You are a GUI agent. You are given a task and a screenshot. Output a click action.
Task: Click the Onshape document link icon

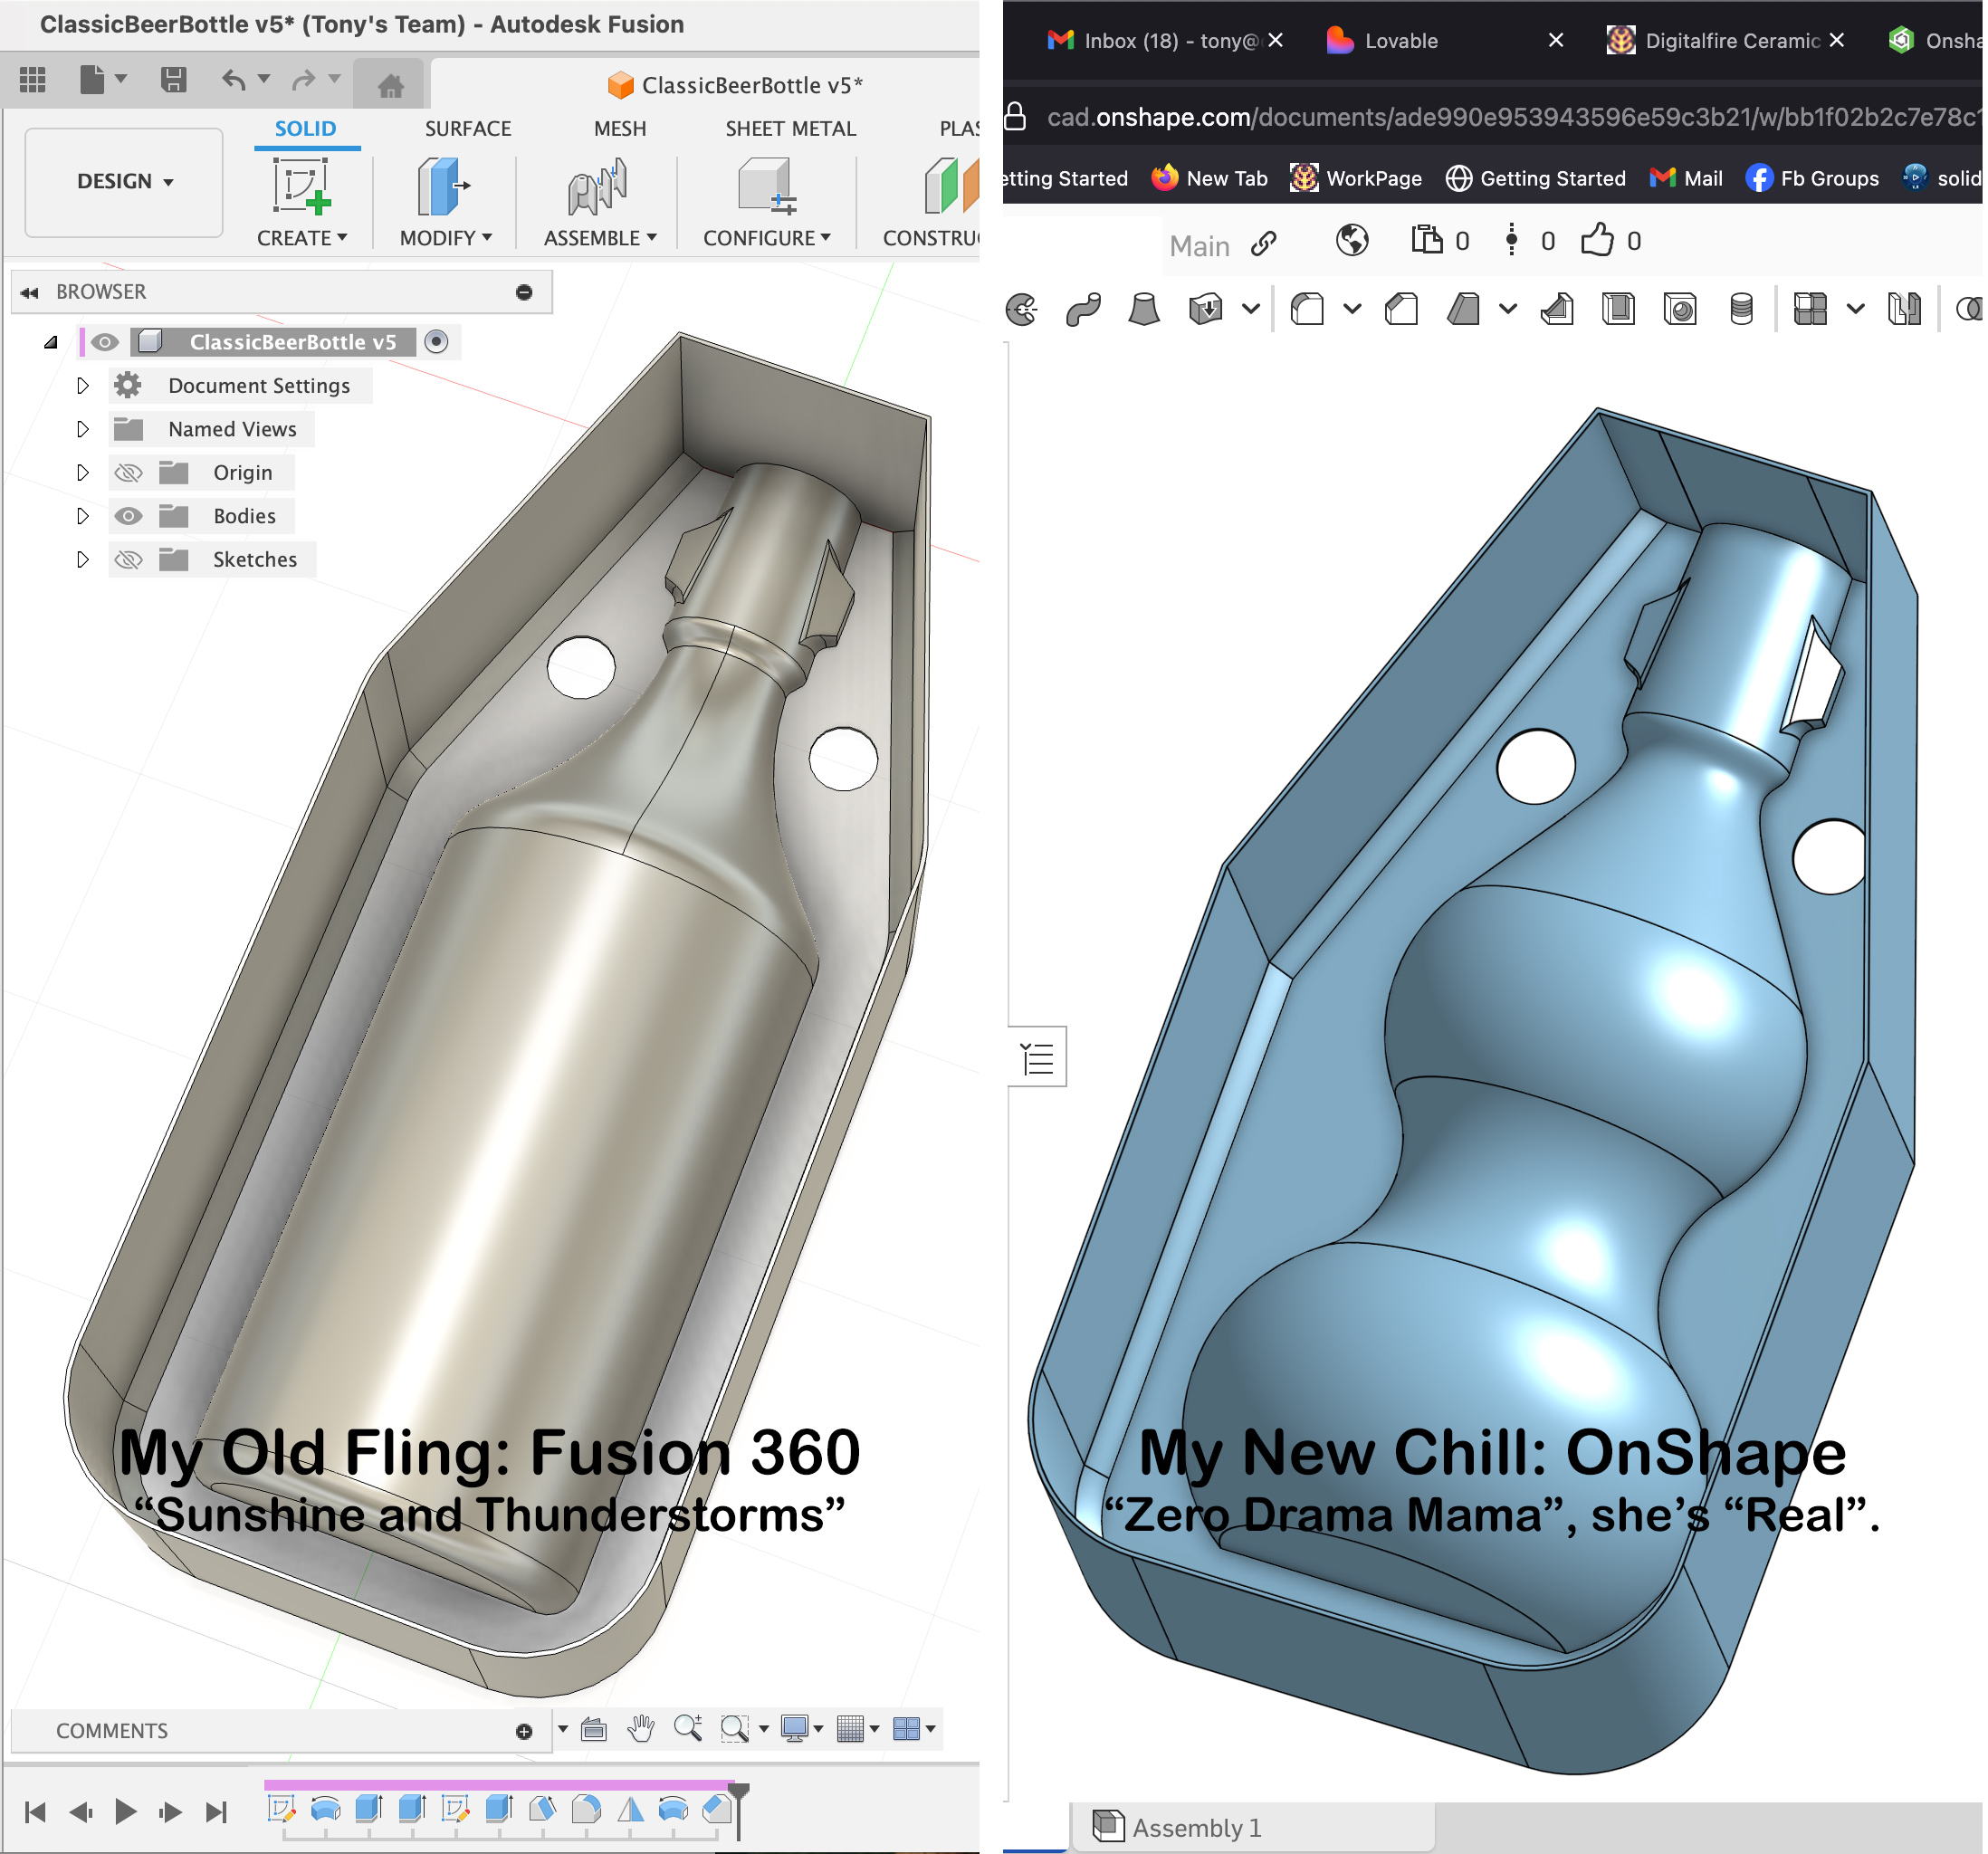coord(1264,243)
